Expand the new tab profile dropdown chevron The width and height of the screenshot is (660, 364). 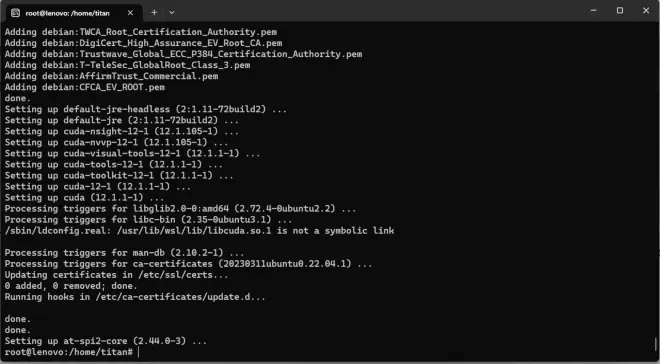tap(171, 13)
